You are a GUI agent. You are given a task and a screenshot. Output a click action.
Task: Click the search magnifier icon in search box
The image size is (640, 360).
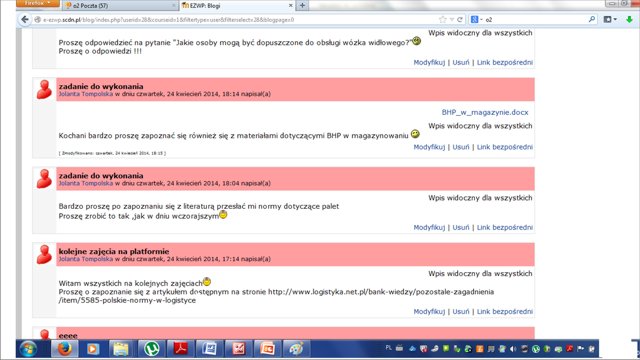click(592, 19)
